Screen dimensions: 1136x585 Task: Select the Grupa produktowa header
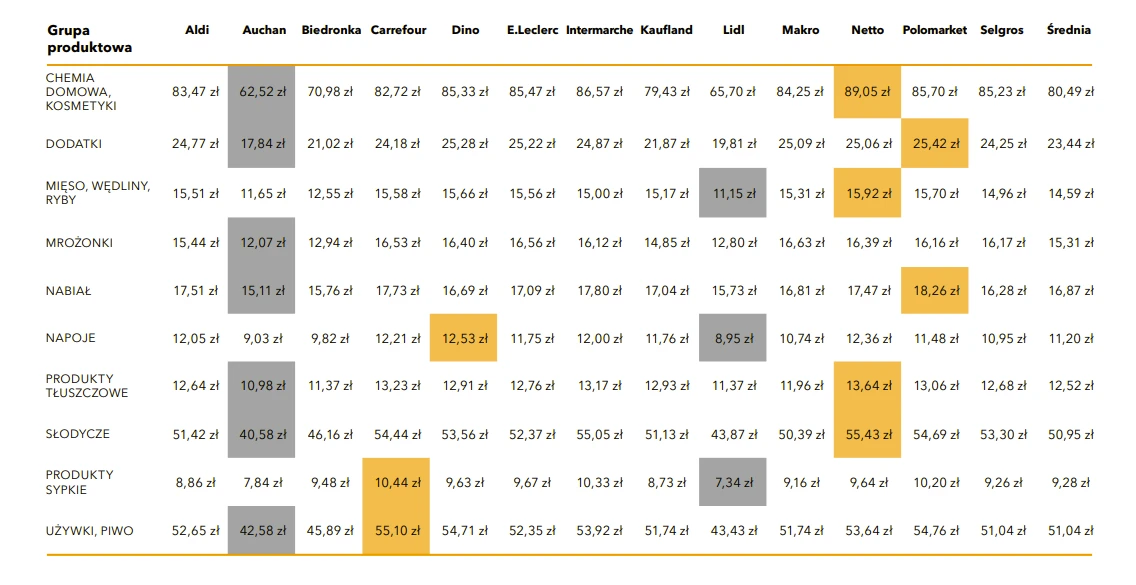[90, 39]
